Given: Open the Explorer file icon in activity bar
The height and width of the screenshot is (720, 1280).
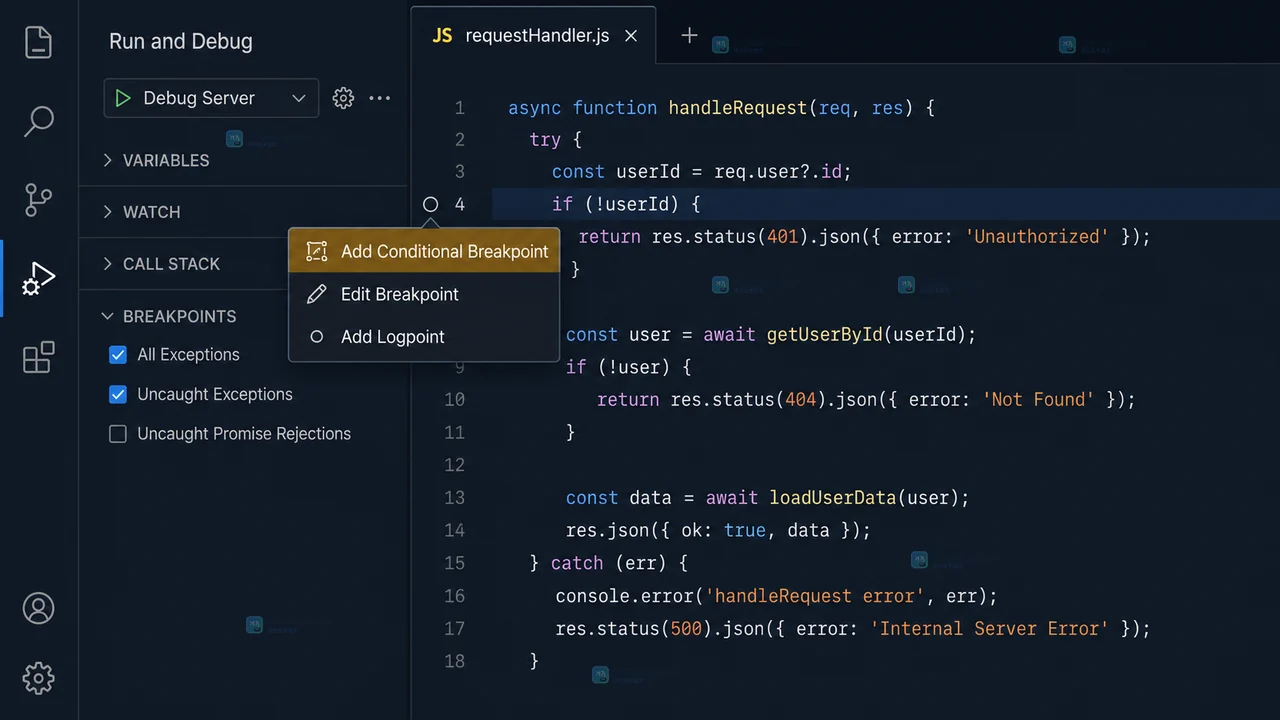Looking at the screenshot, I should (x=38, y=42).
